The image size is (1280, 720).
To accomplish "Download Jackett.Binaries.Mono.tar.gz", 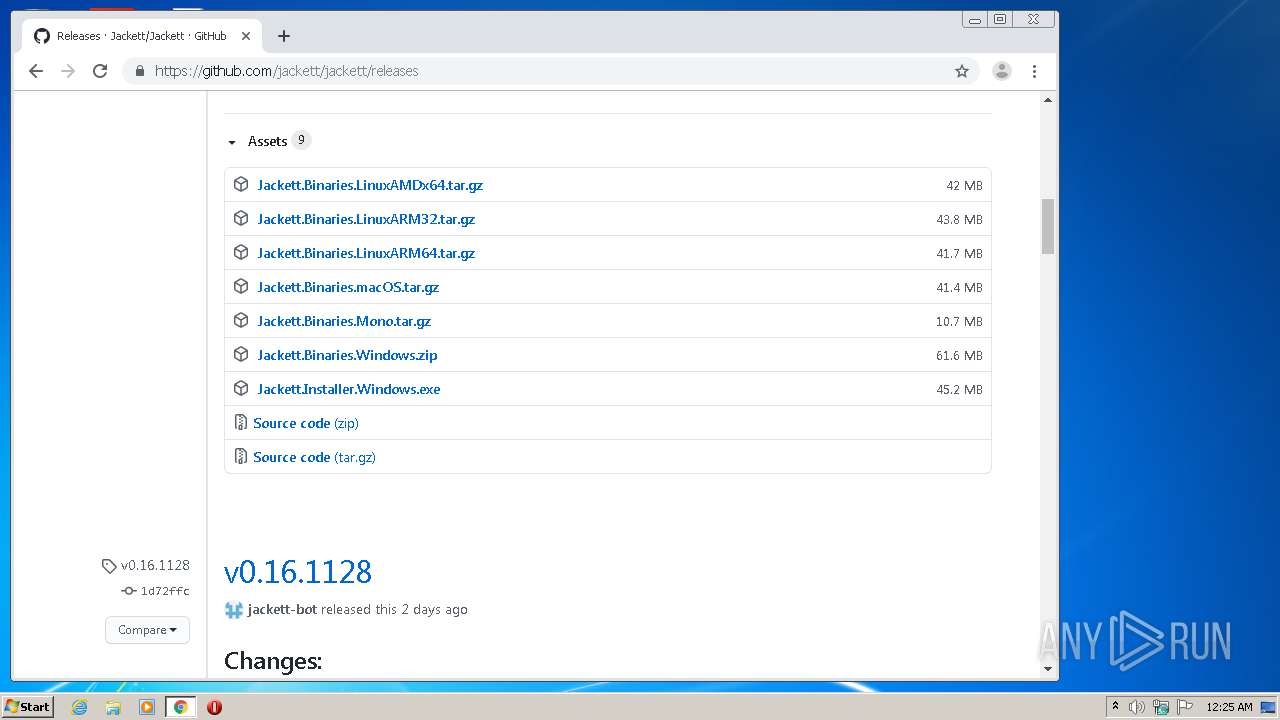I will pyautogui.click(x=344, y=321).
